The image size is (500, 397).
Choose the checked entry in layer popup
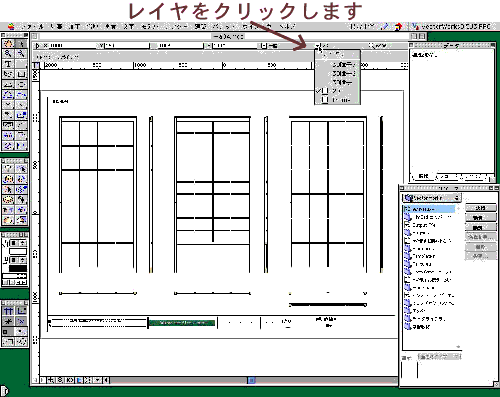coord(337,90)
